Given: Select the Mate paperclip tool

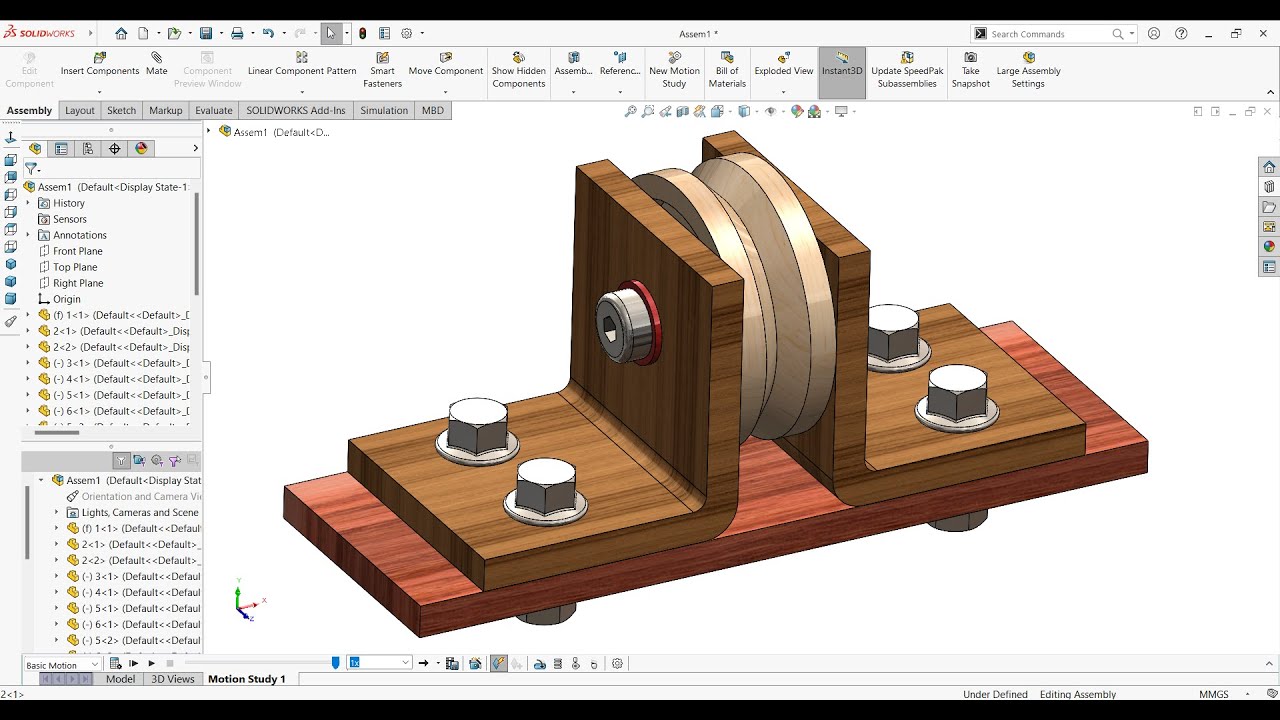Looking at the screenshot, I should (156, 64).
